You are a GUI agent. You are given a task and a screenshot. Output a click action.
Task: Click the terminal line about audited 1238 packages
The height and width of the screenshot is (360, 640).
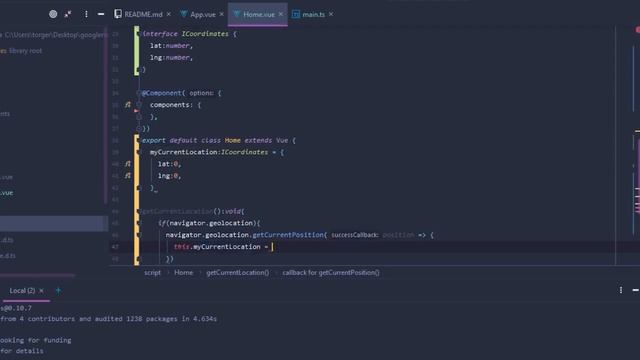click(x=109, y=319)
